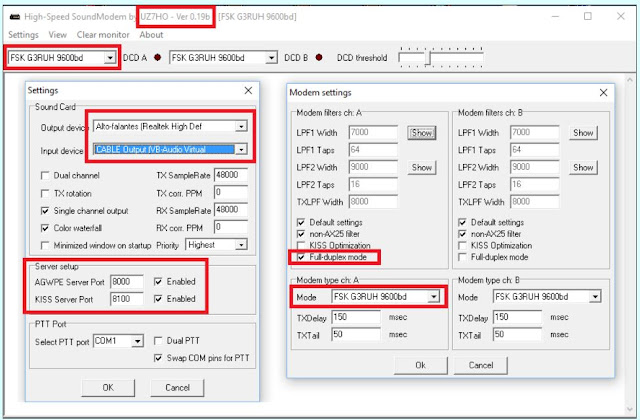Open Mode dropdown for modem channel A
Viewport: 640px width, 420px height.
pos(433,297)
